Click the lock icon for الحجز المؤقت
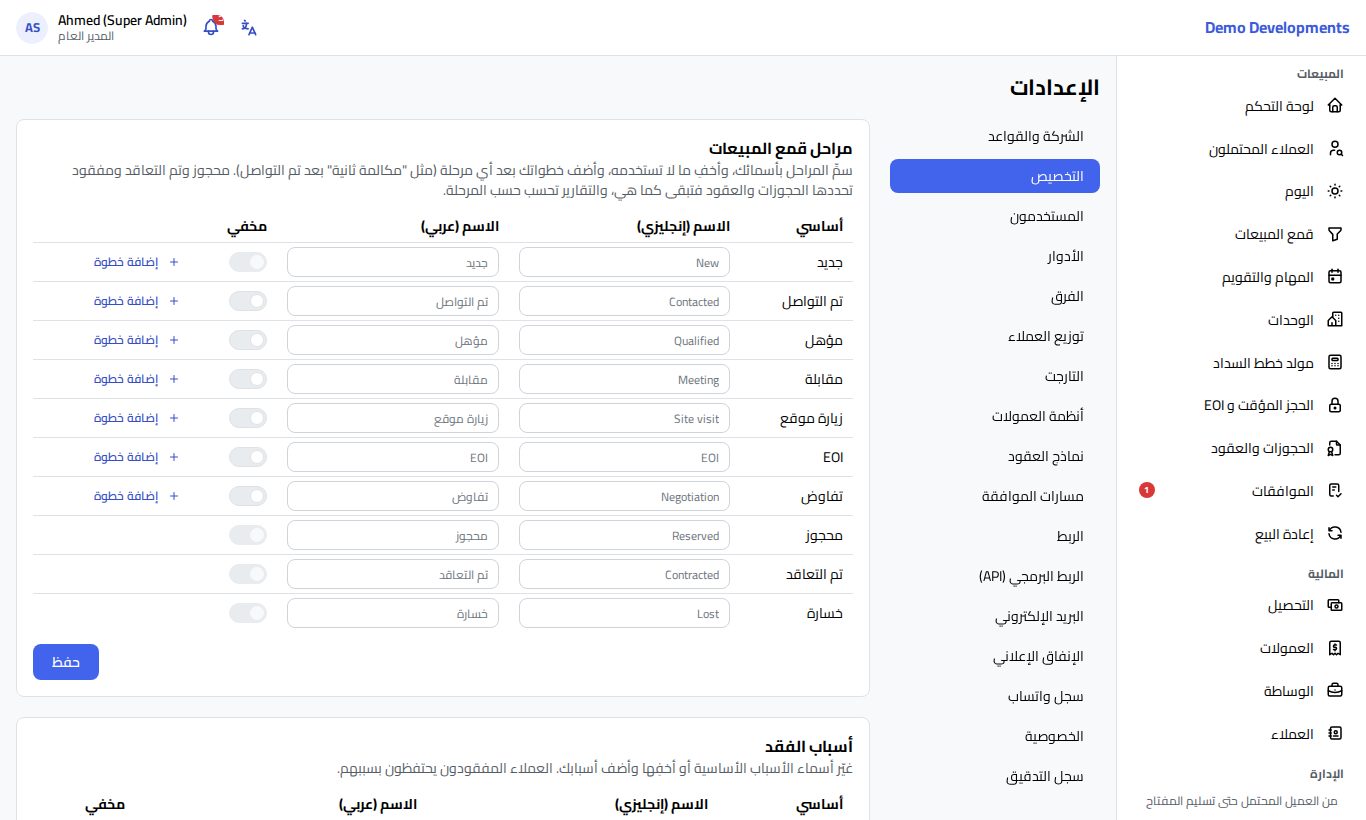The image size is (1366, 820). [1334, 406]
